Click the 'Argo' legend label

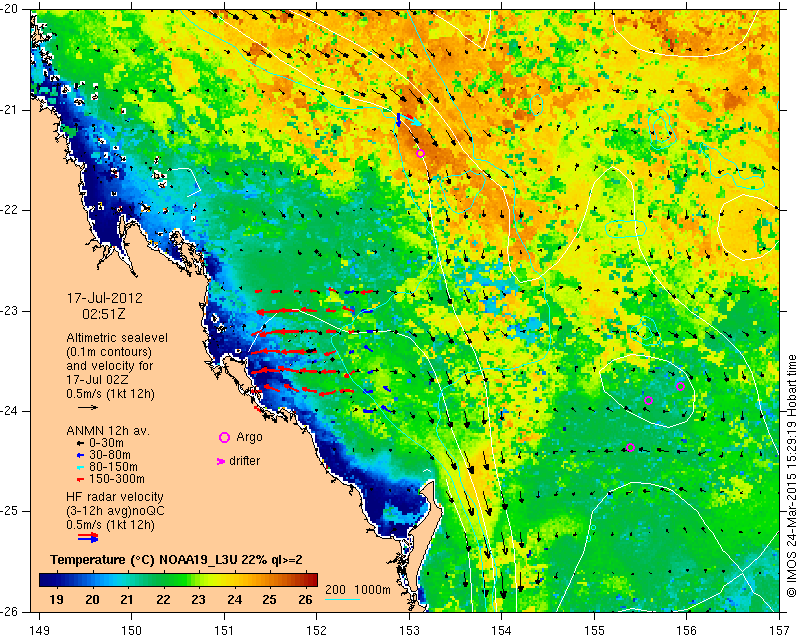(249, 437)
